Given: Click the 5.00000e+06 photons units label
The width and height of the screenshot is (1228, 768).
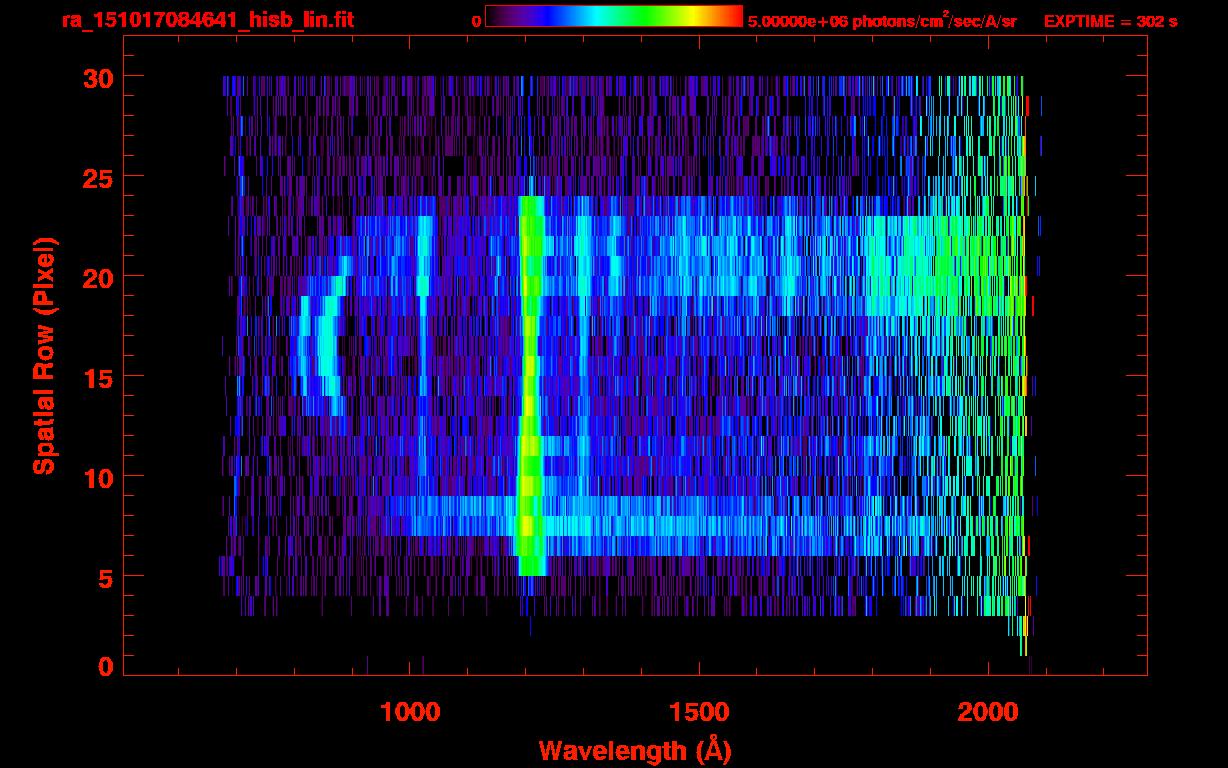Looking at the screenshot, I should [882, 21].
